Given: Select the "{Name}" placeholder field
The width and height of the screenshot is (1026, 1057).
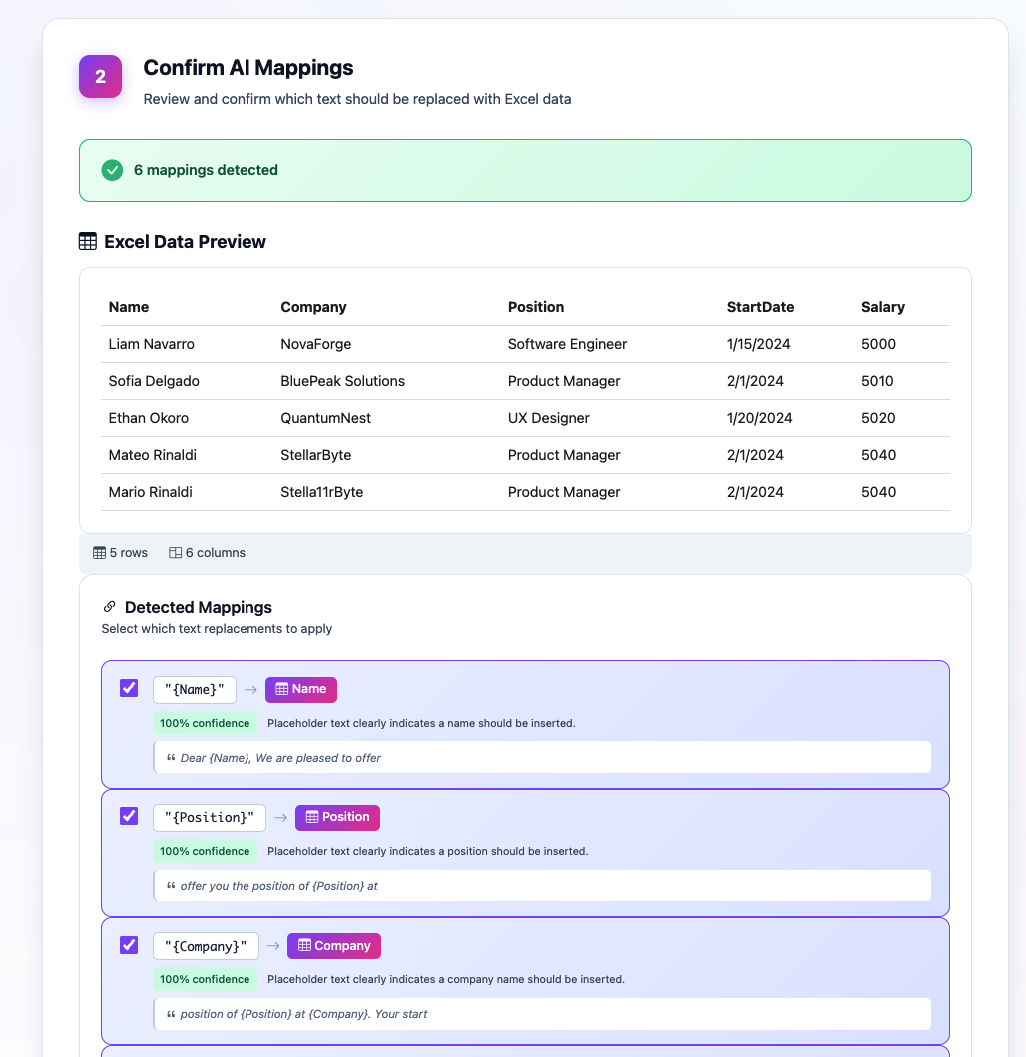Looking at the screenshot, I should pyautogui.click(x=194, y=689).
